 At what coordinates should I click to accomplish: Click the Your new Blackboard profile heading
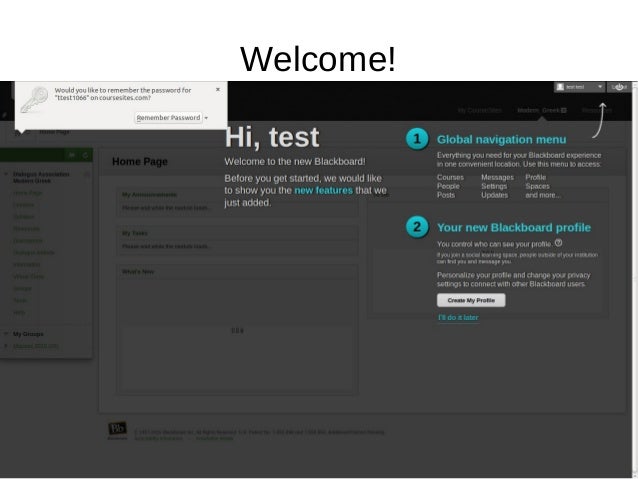pyautogui.click(x=513, y=227)
